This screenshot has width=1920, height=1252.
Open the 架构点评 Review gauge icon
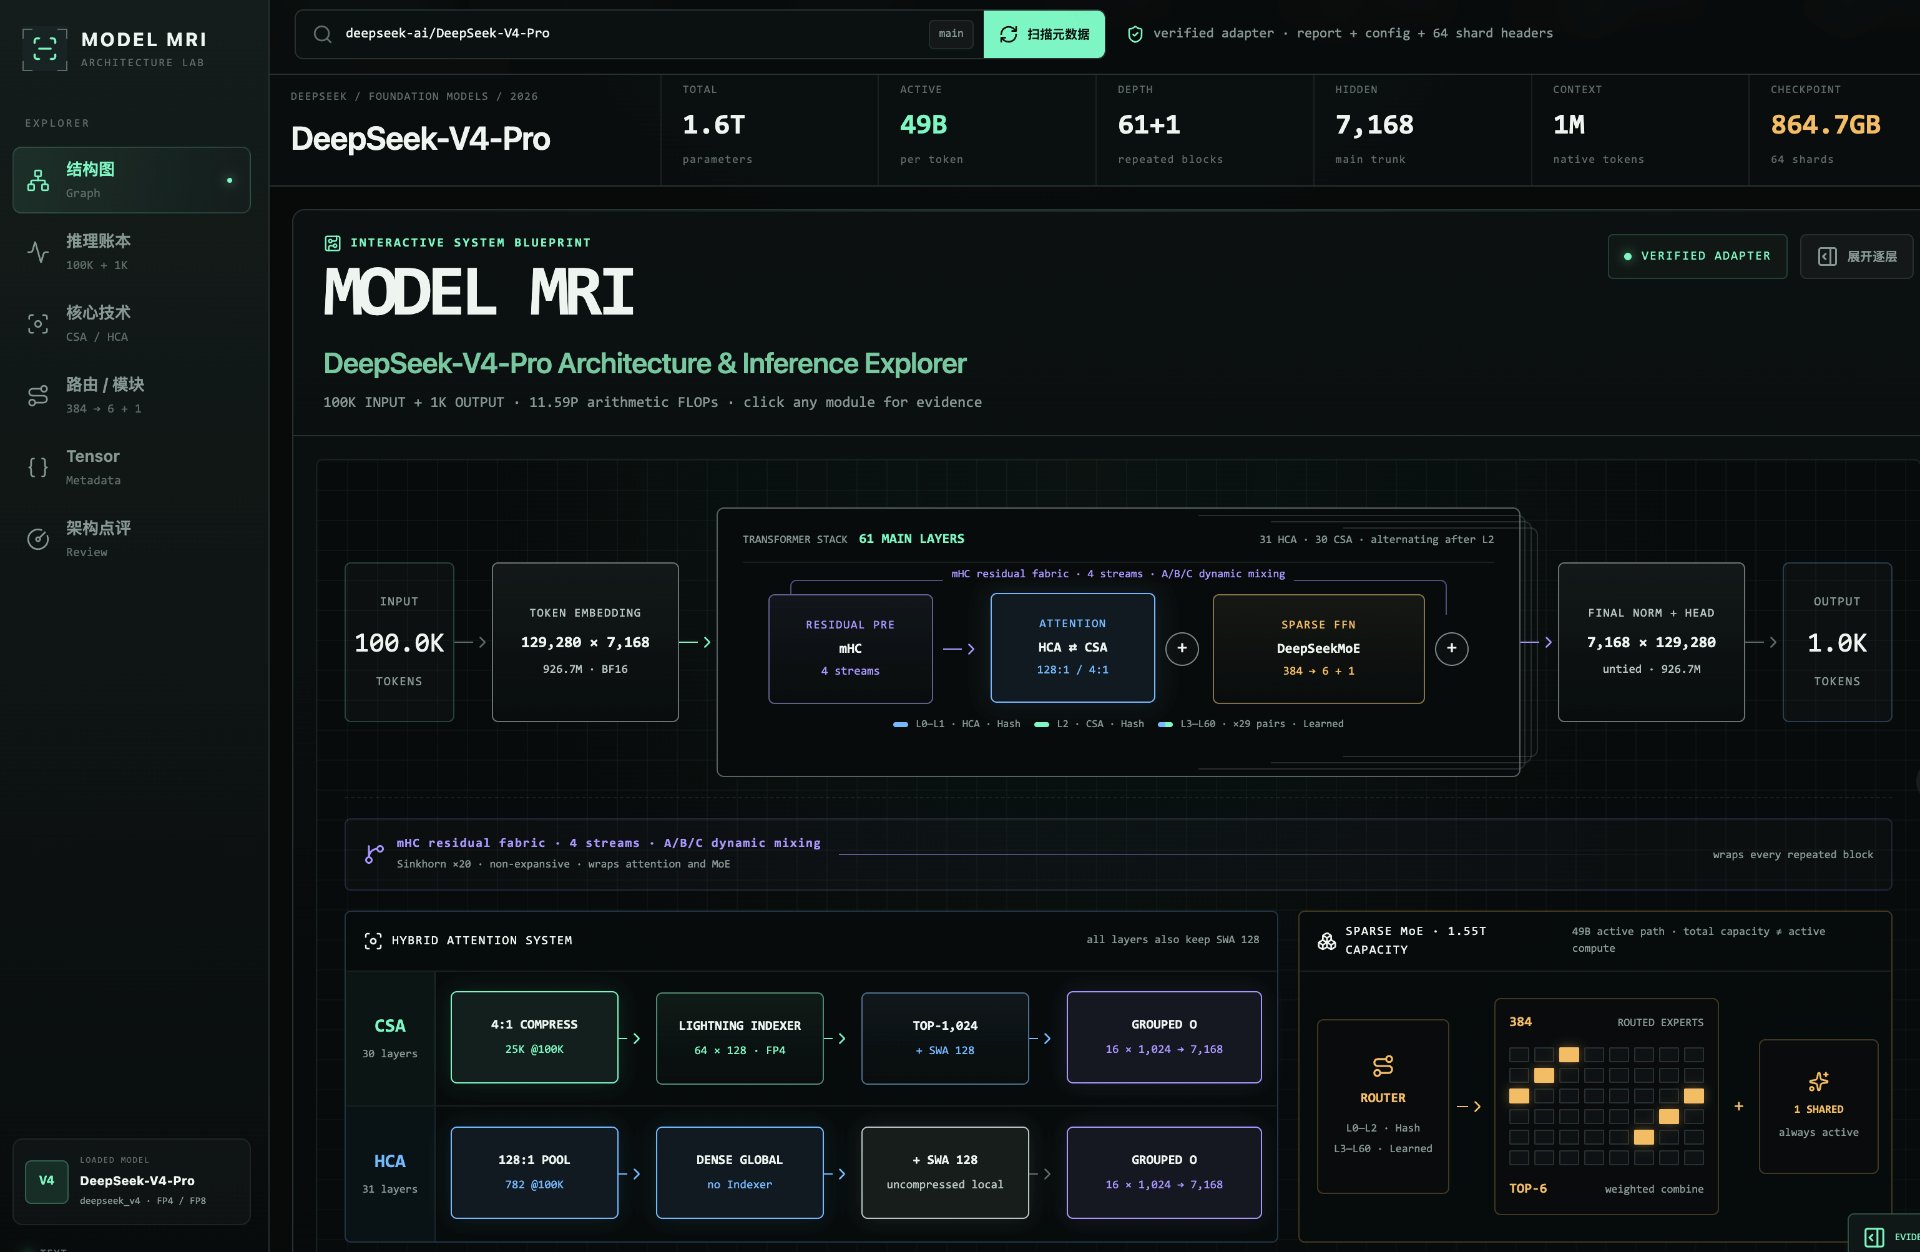click(x=38, y=539)
